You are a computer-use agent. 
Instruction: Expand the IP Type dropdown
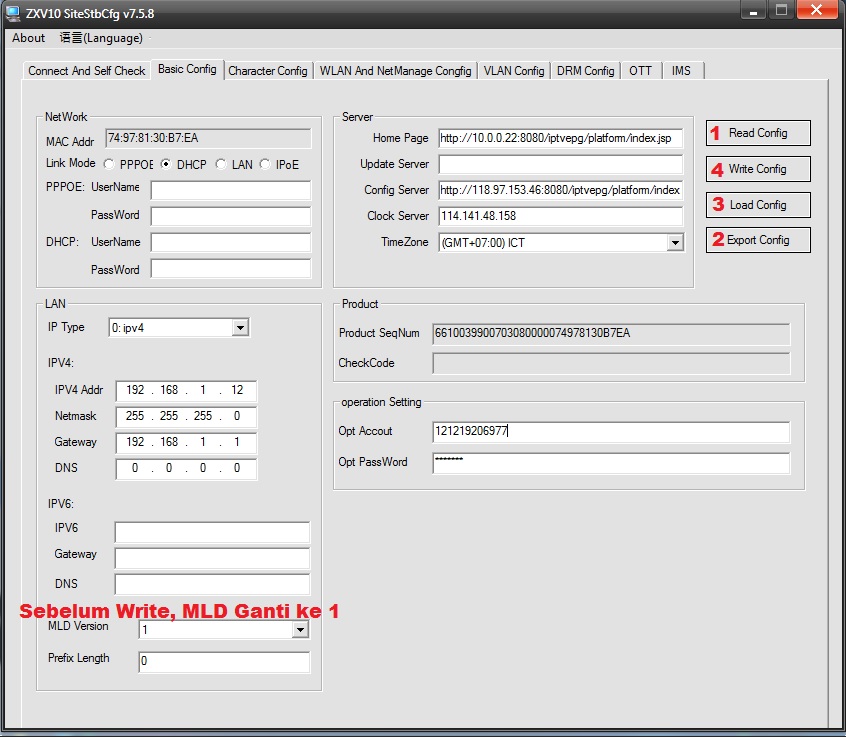coord(240,327)
